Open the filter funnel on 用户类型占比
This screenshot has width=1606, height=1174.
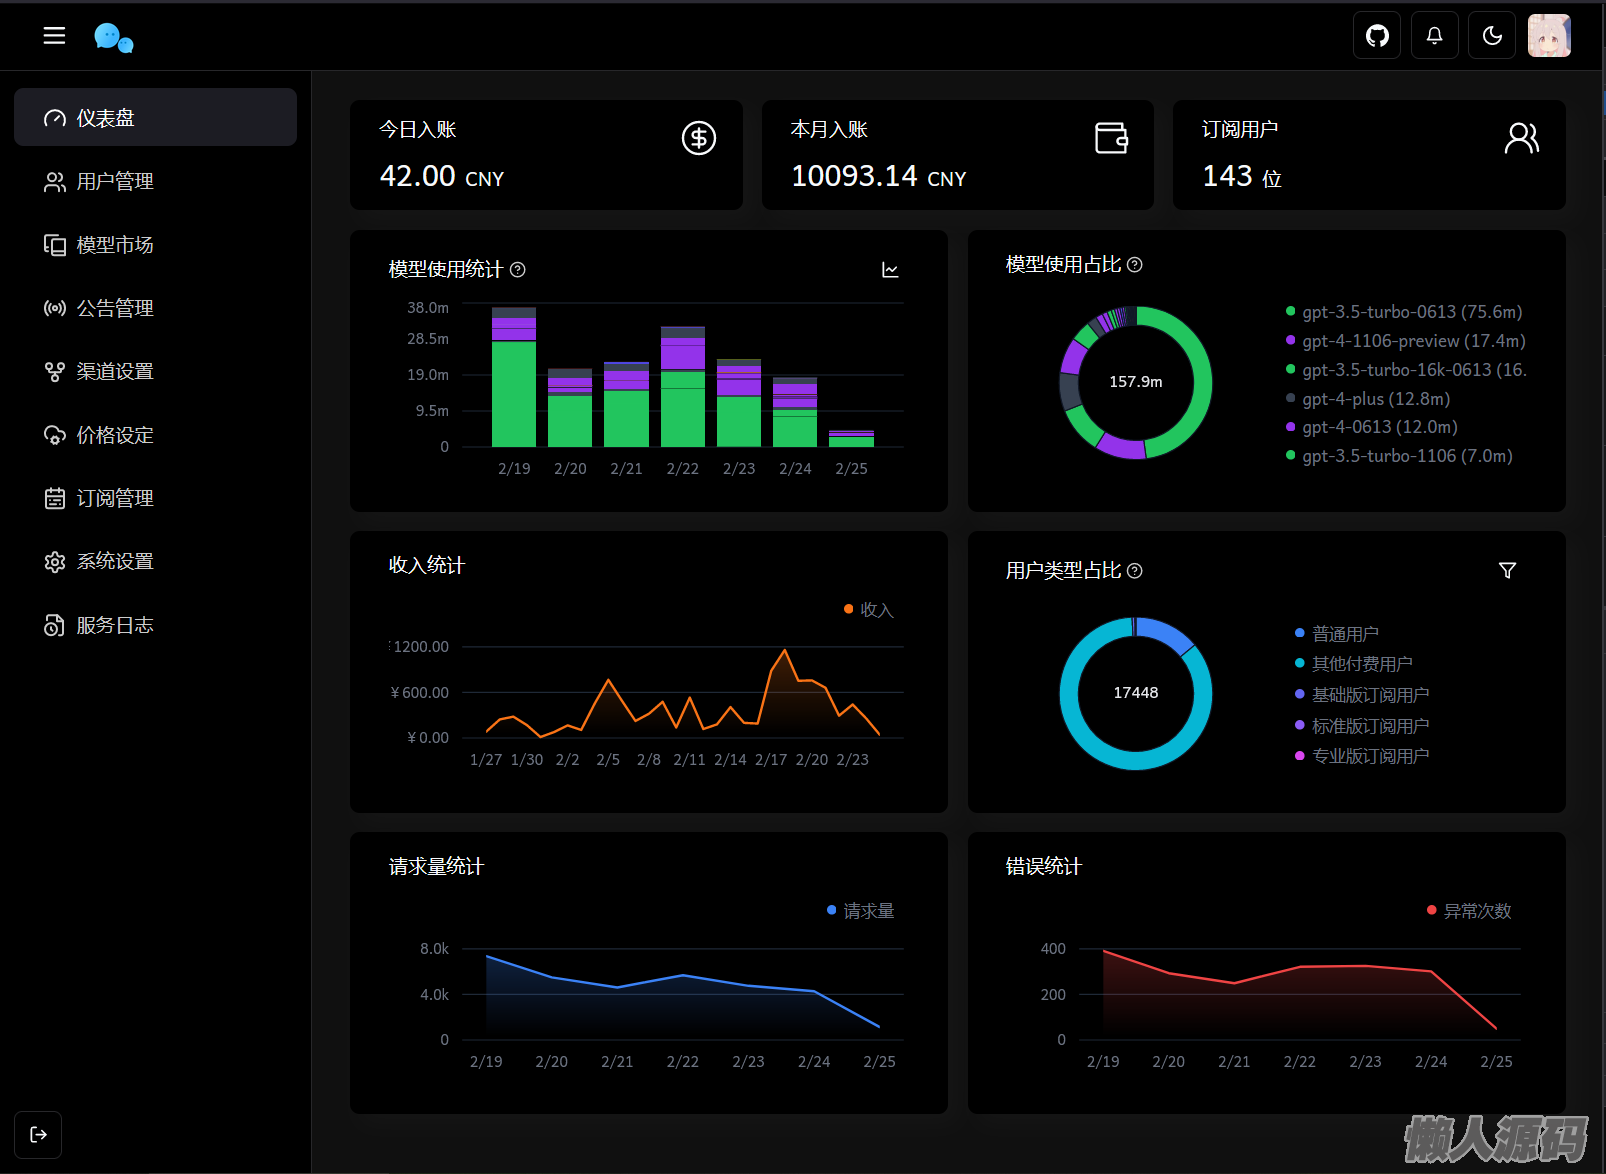tap(1508, 570)
